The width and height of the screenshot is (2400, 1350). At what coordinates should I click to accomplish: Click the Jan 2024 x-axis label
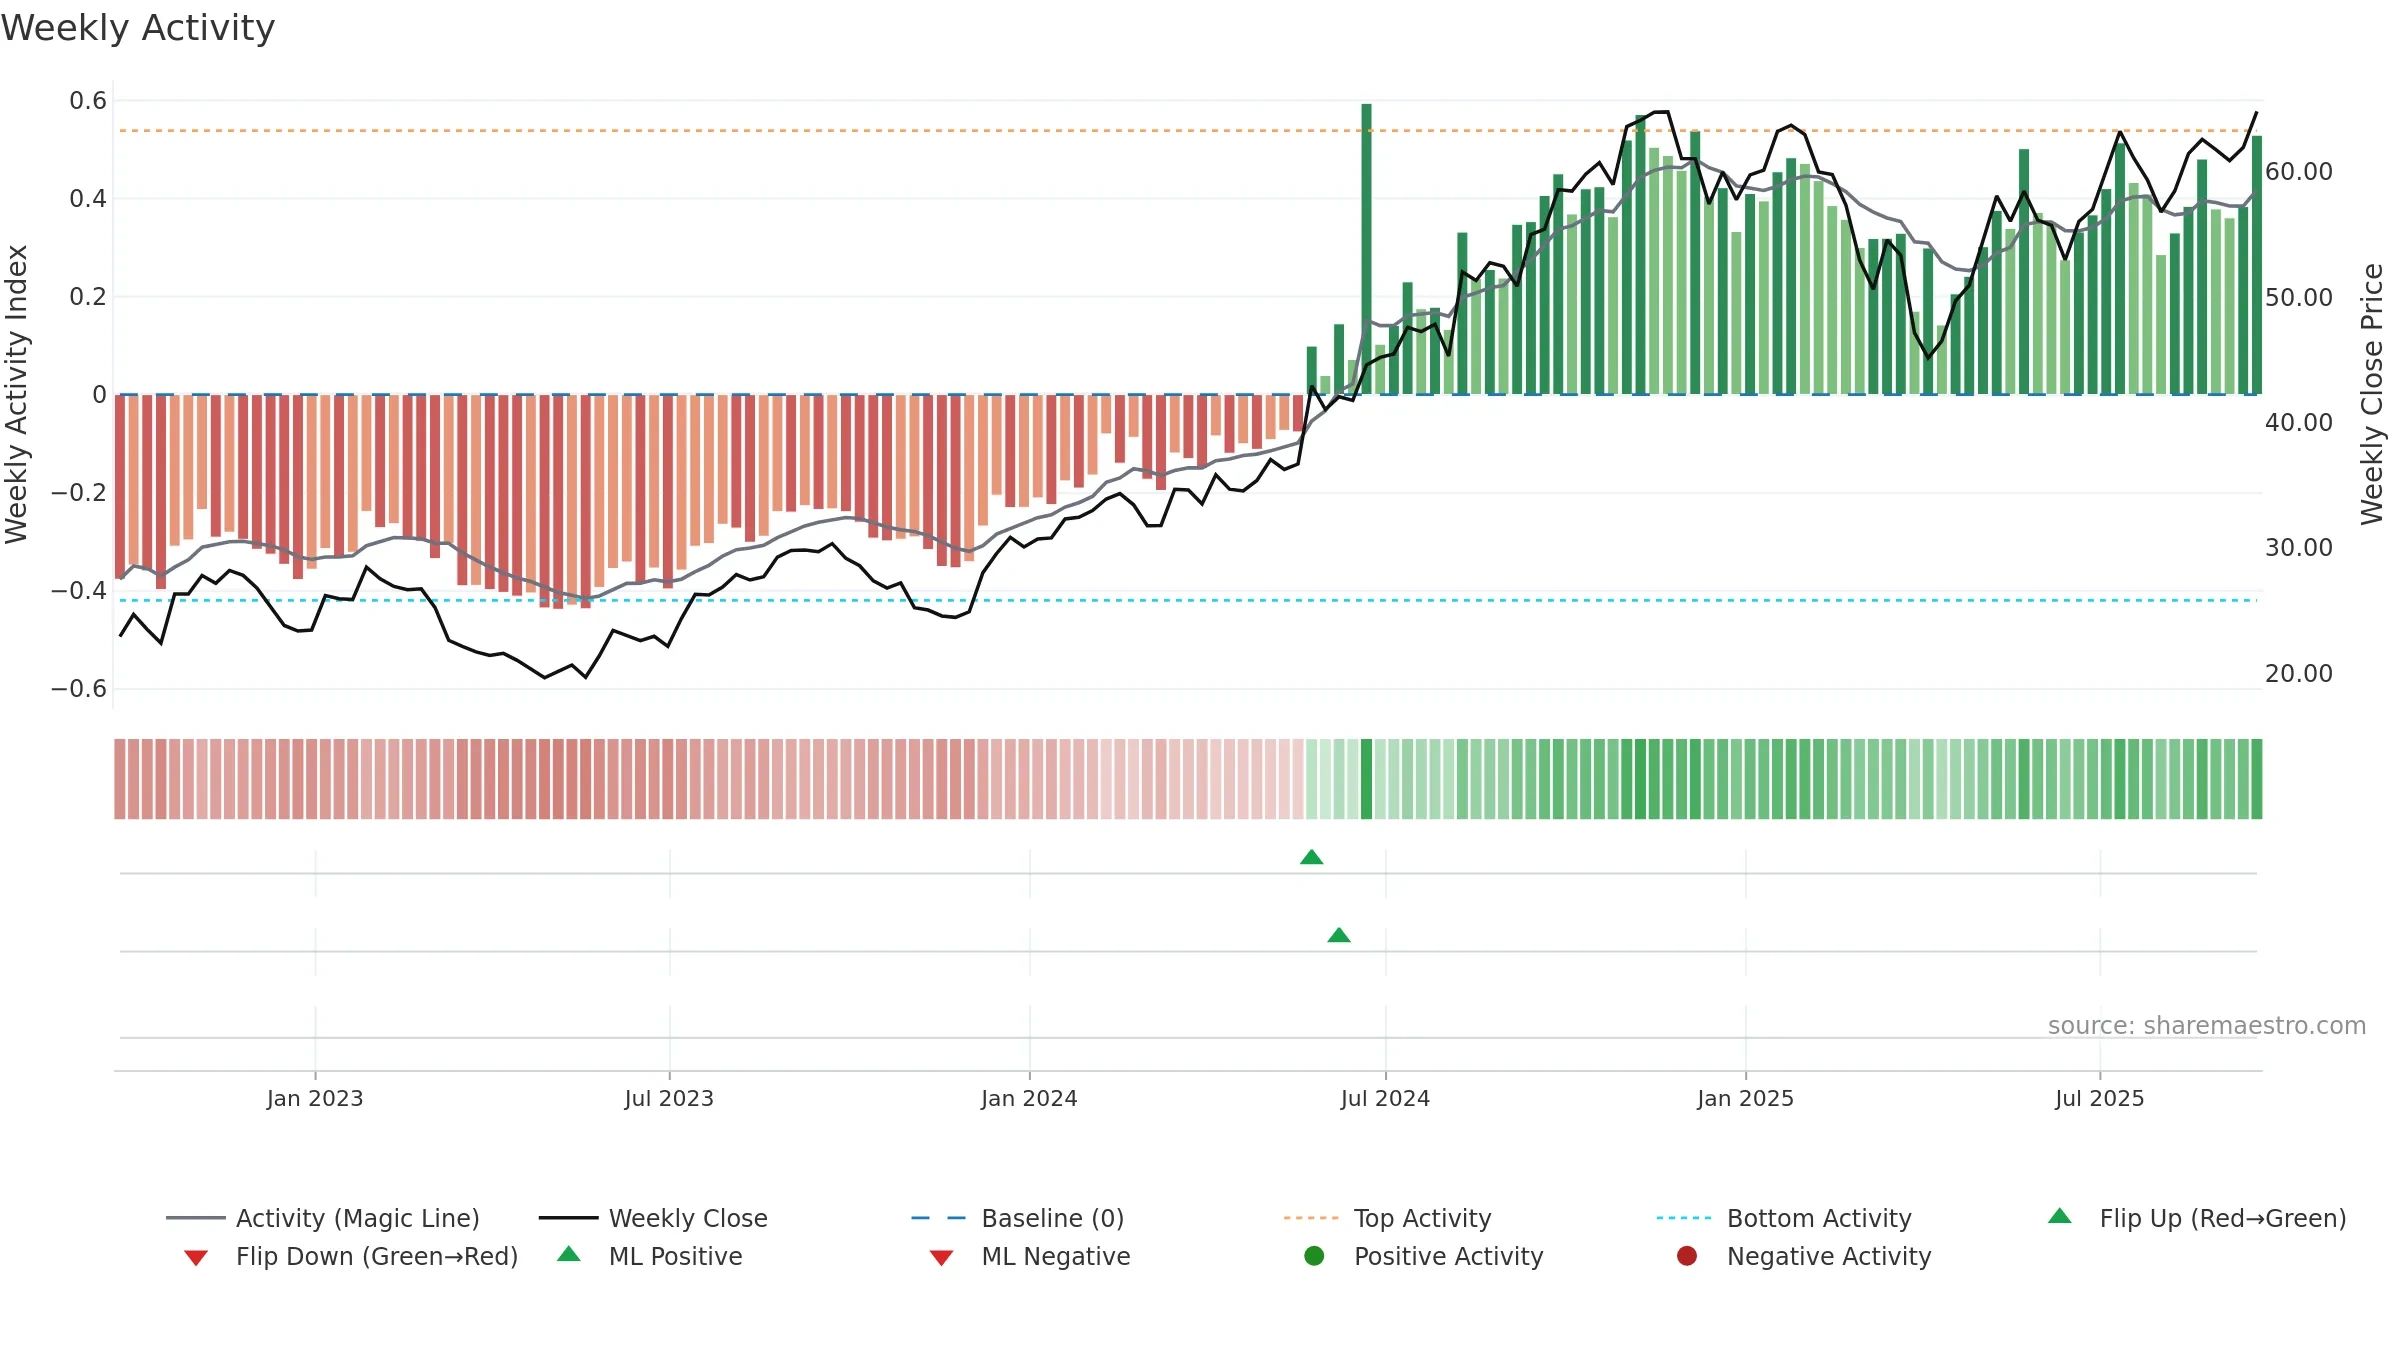click(x=1029, y=1098)
